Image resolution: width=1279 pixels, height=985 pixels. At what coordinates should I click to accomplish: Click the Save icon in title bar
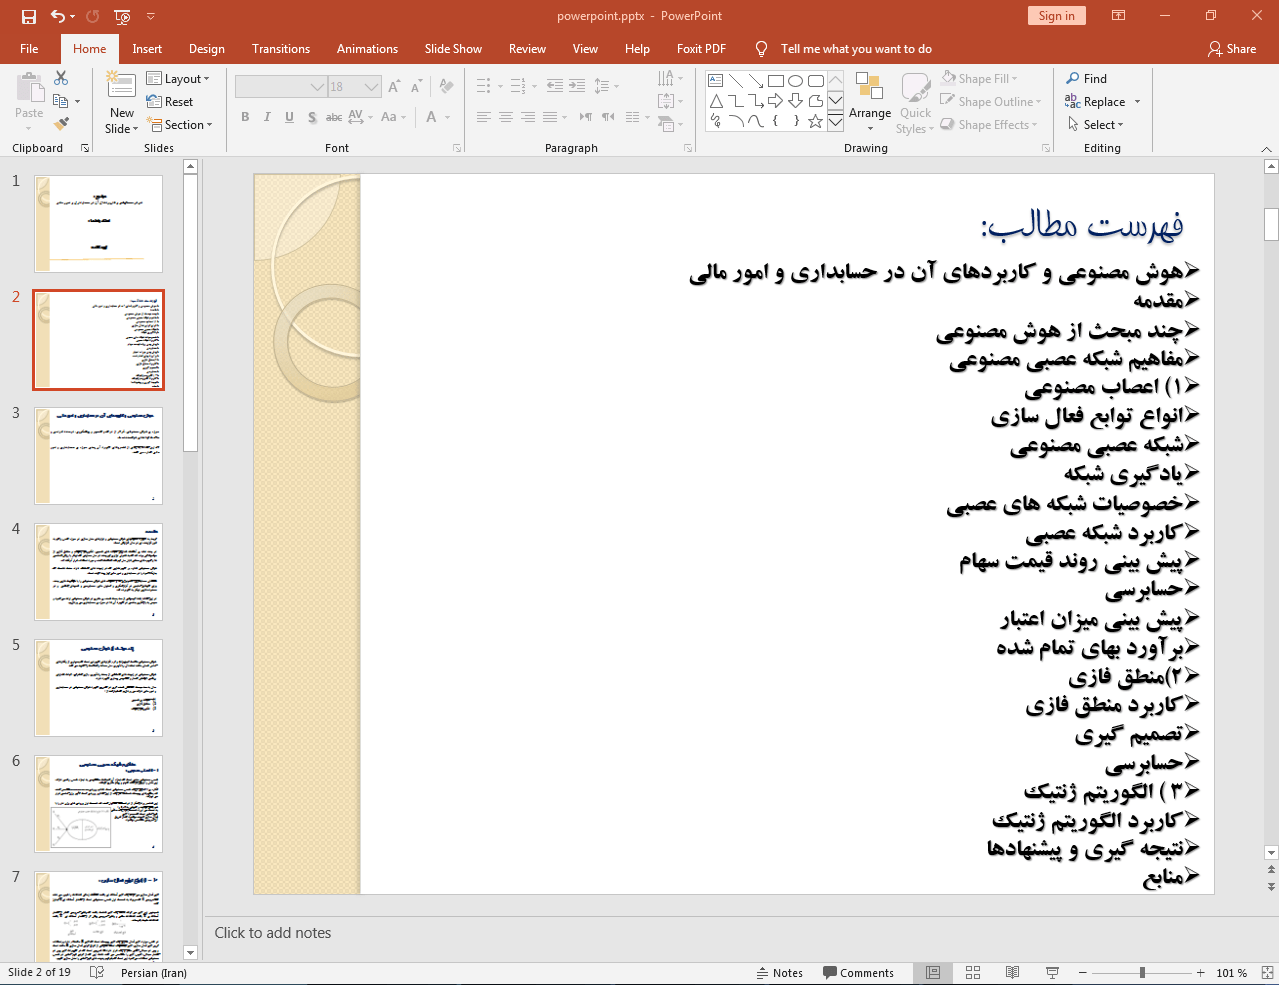(28, 16)
